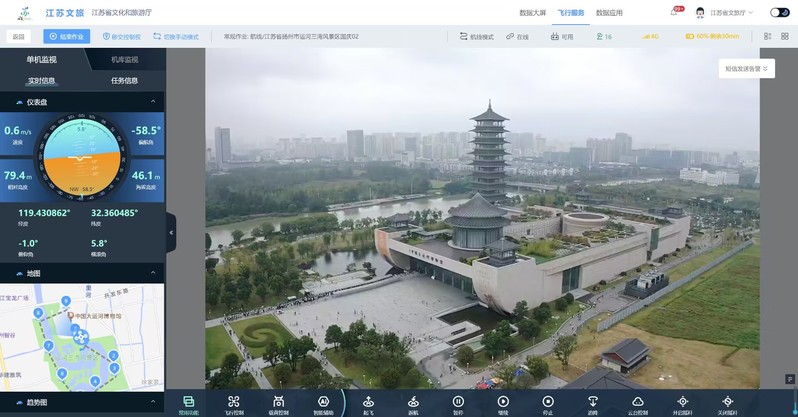Click the 停止 stop flight icon
Image resolution: width=798 pixels, height=417 pixels.
[x=548, y=403]
